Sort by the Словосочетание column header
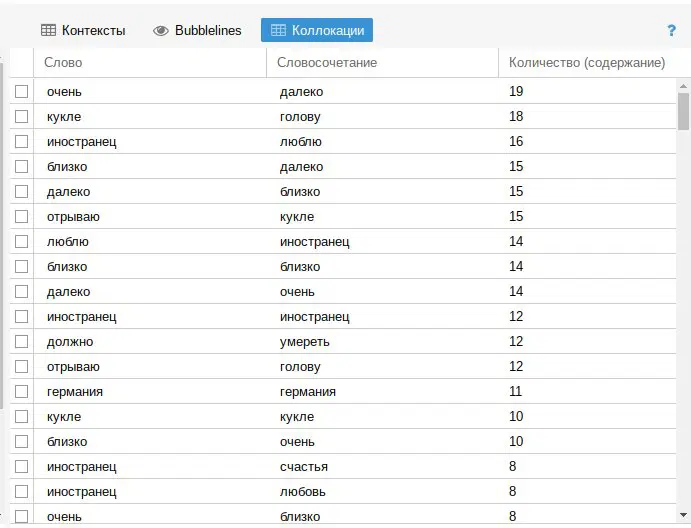Viewport: 691px width, 528px height. 383,63
